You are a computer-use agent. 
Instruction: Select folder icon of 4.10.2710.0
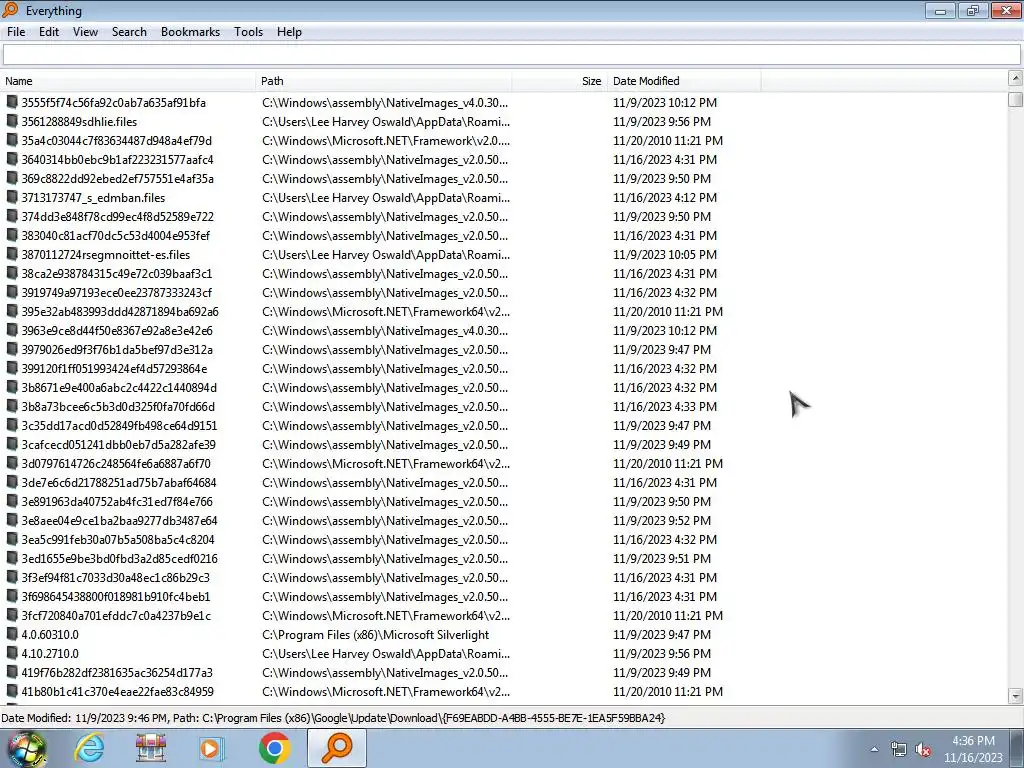point(12,652)
